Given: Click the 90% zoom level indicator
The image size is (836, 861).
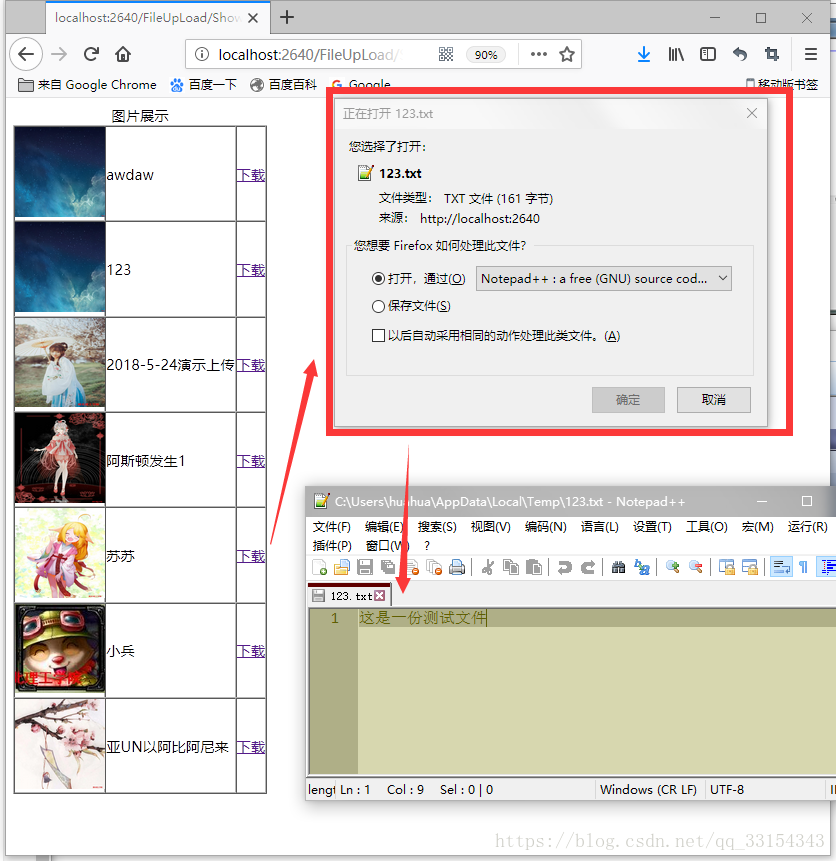Looking at the screenshot, I should (486, 54).
